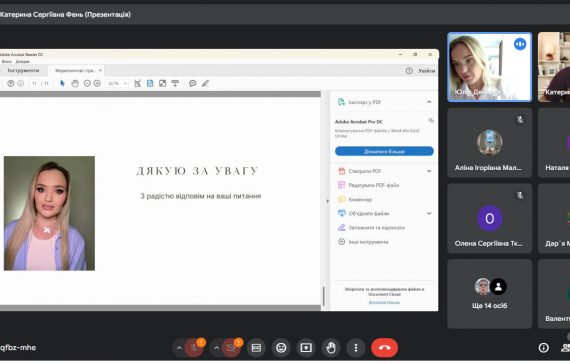Toggle closed captions button
The height and width of the screenshot is (364, 570).
(256, 348)
